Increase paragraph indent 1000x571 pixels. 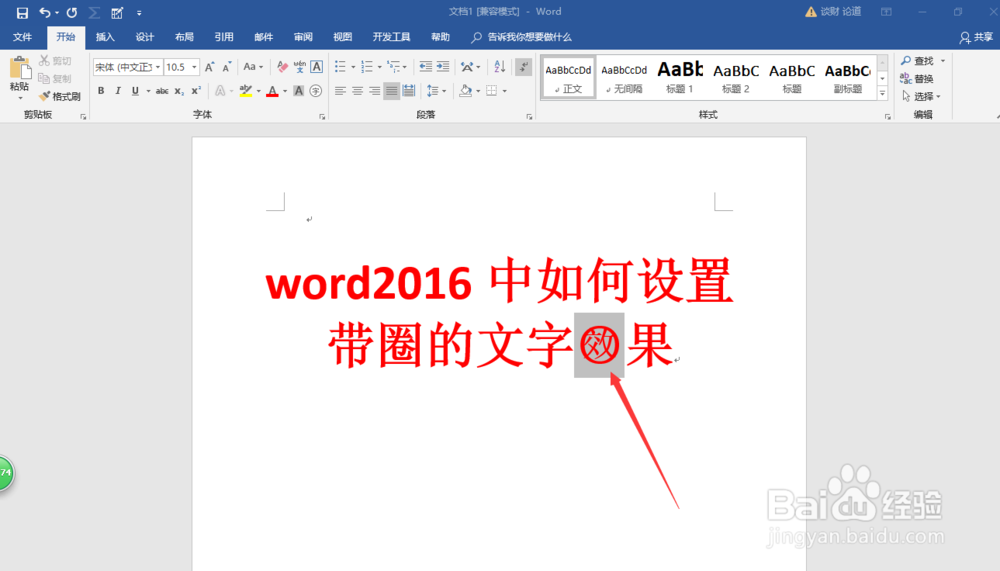click(443, 67)
